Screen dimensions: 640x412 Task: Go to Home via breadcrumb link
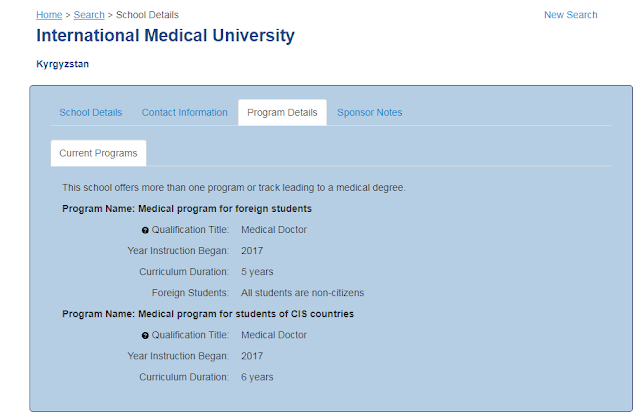[x=48, y=15]
